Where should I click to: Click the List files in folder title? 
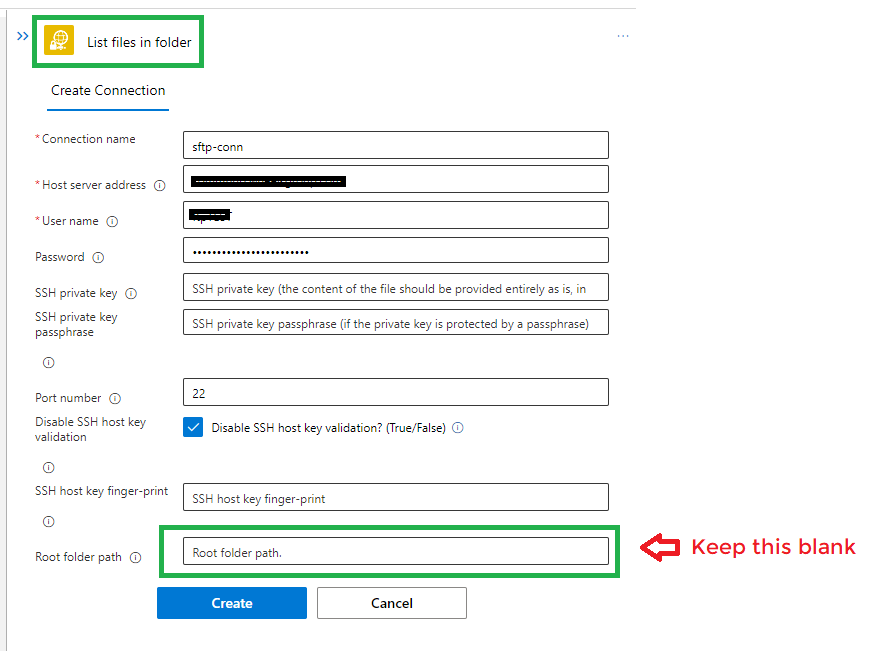point(139,42)
